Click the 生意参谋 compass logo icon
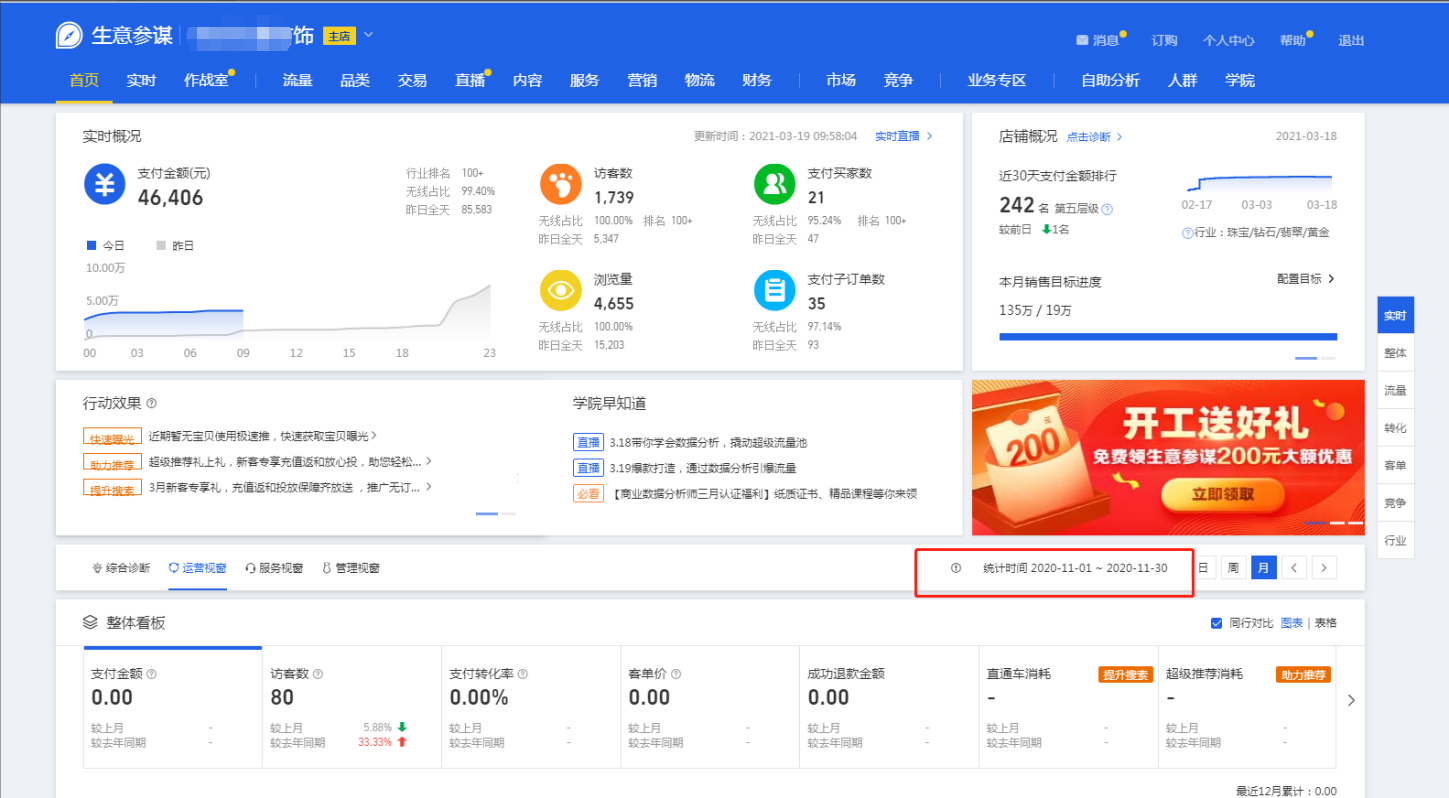The image size is (1449, 798). (x=69, y=35)
